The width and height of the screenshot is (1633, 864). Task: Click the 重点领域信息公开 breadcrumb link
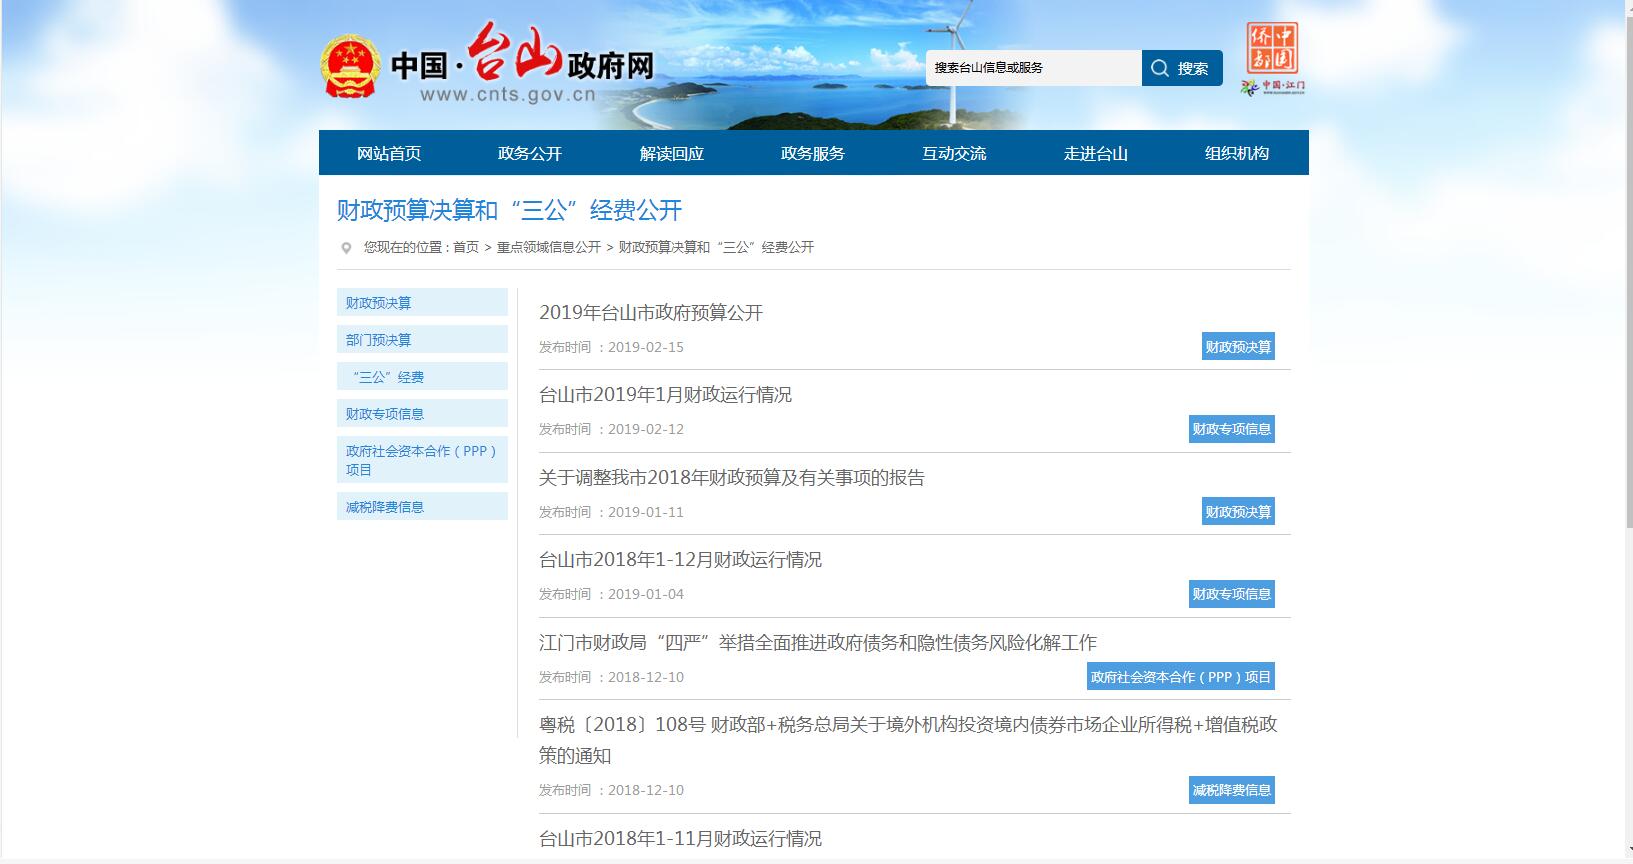click(549, 247)
